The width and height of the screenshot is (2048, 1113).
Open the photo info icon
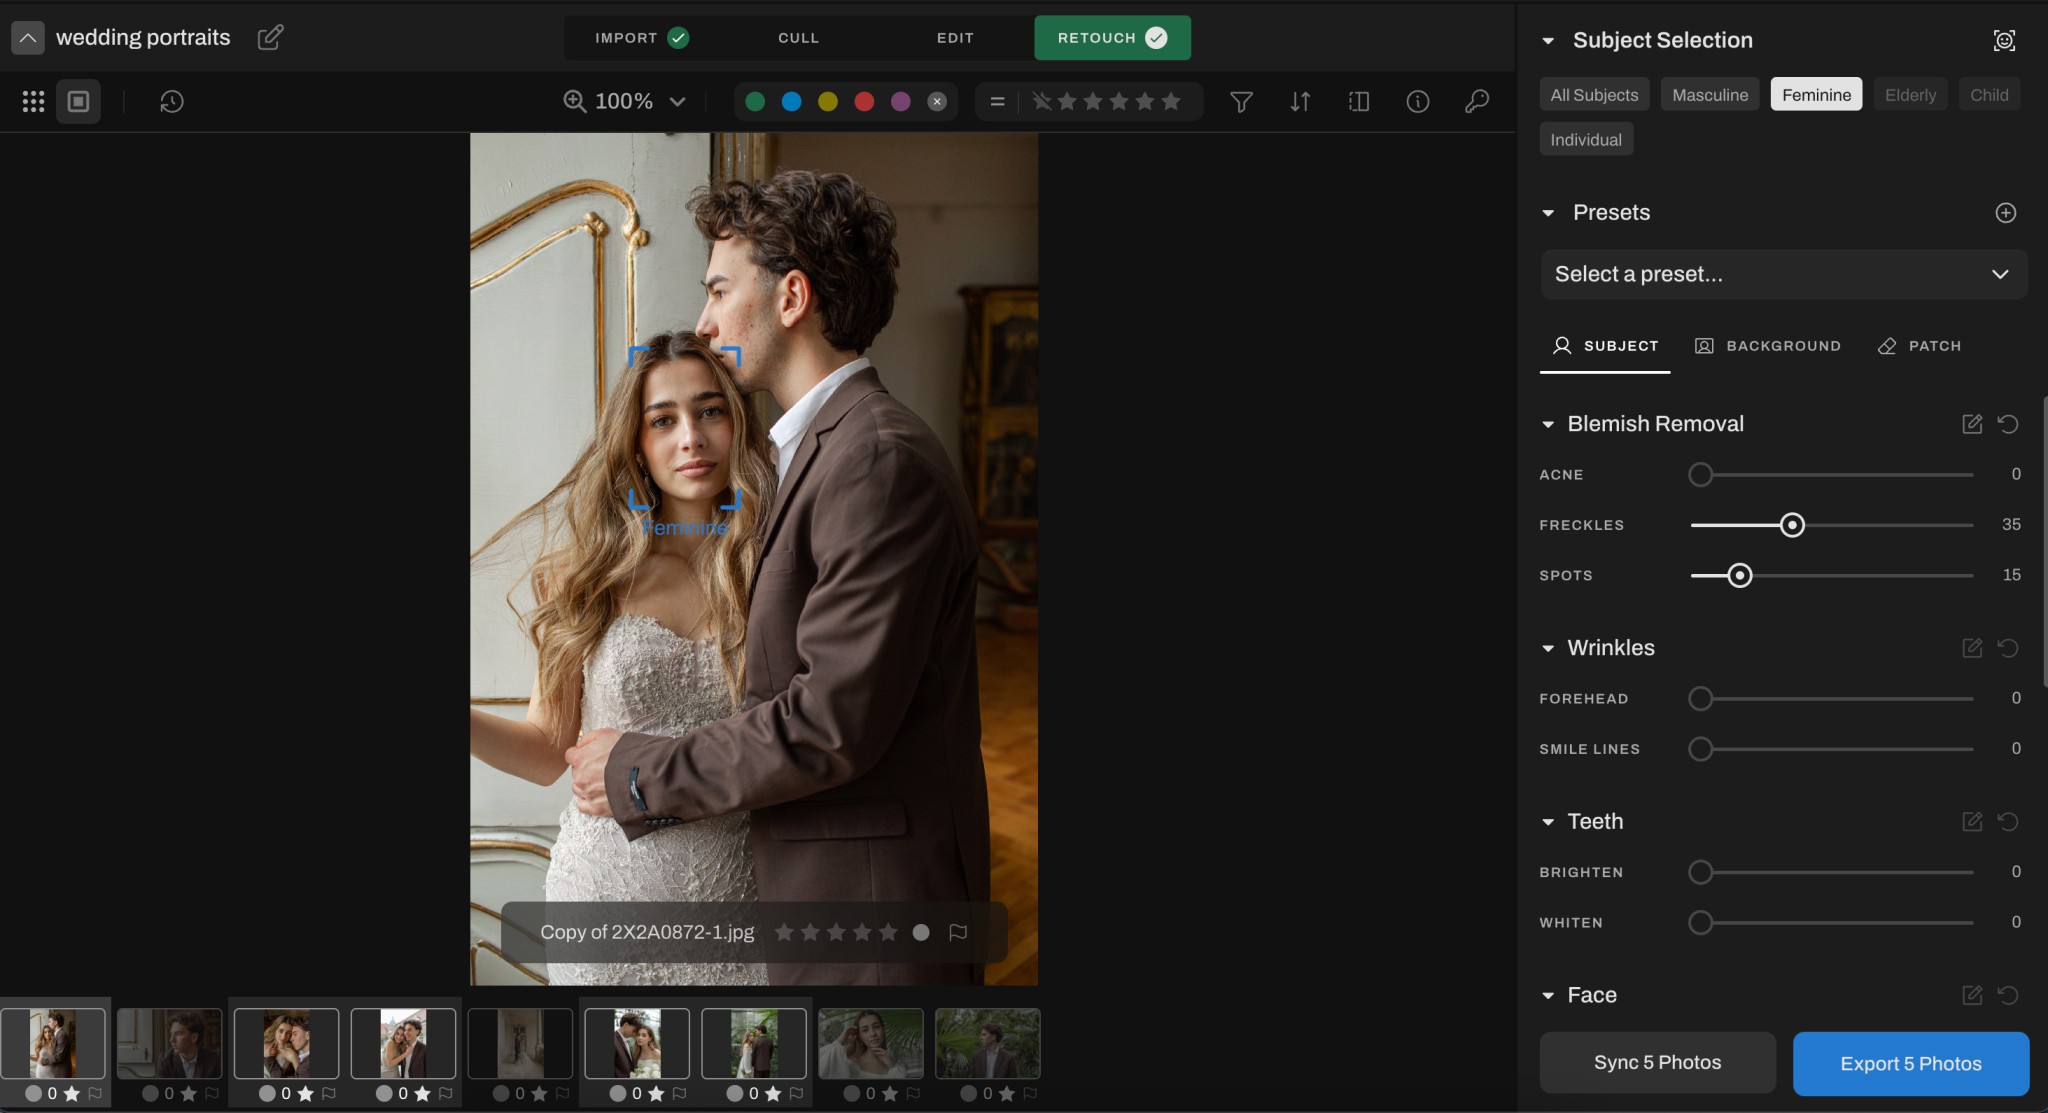point(1417,101)
